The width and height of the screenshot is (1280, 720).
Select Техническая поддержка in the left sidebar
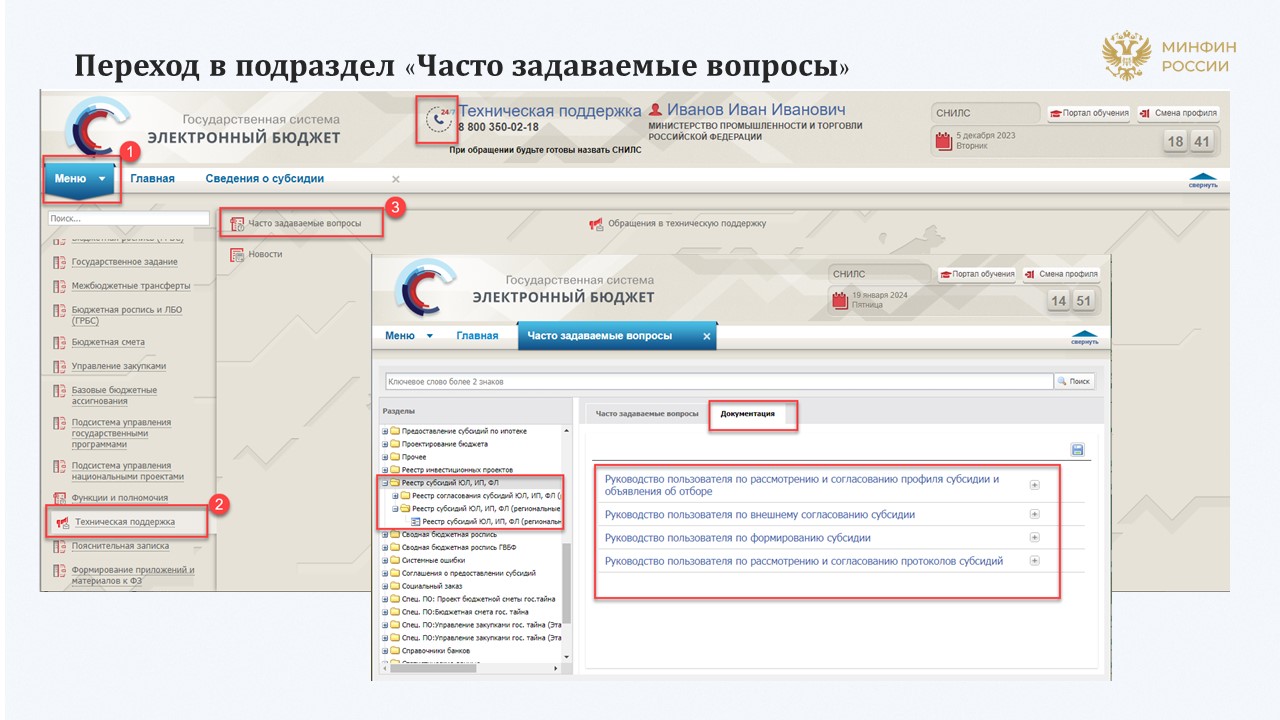pos(124,522)
